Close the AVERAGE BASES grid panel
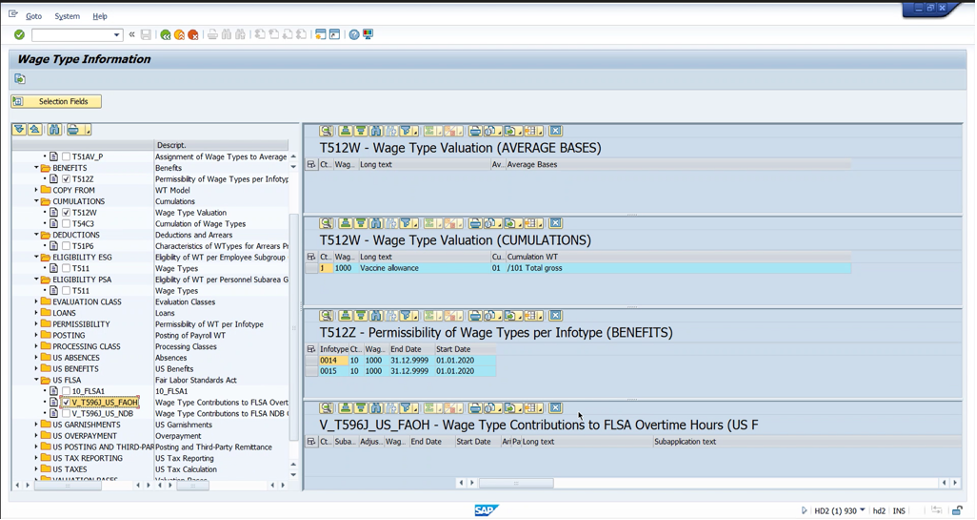Image resolution: width=977 pixels, height=520 pixels. click(x=556, y=131)
